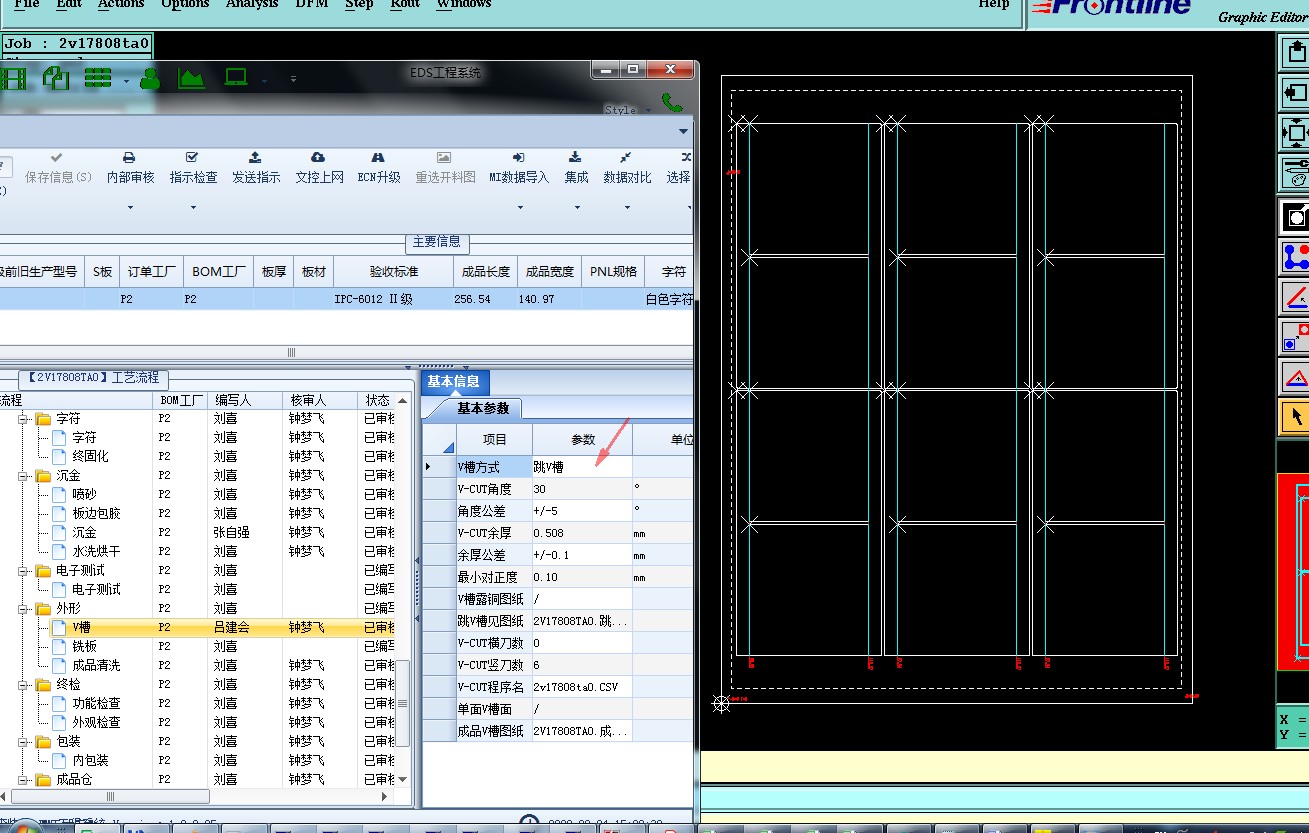The height and width of the screenshot is (833, 1309).
Task: Click the green user icon in title bar
Action: [x=150, y=78]
